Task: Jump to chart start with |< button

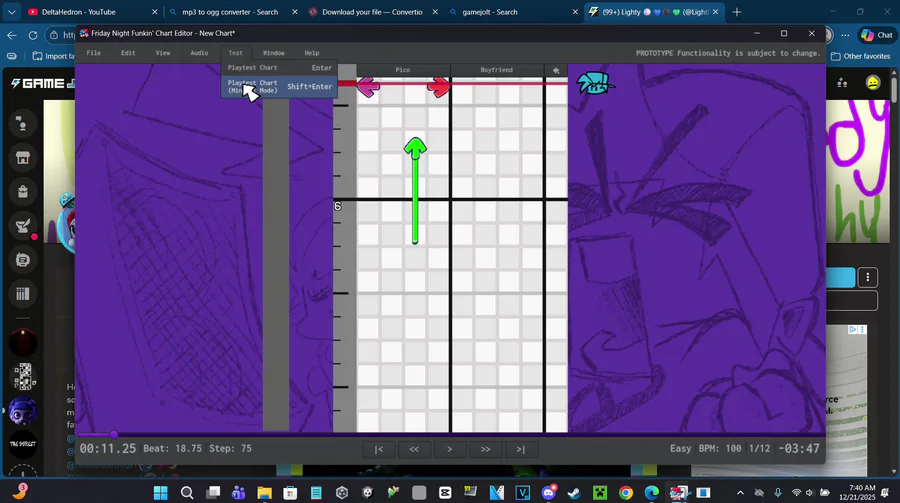Action: (x=379, y=449)
